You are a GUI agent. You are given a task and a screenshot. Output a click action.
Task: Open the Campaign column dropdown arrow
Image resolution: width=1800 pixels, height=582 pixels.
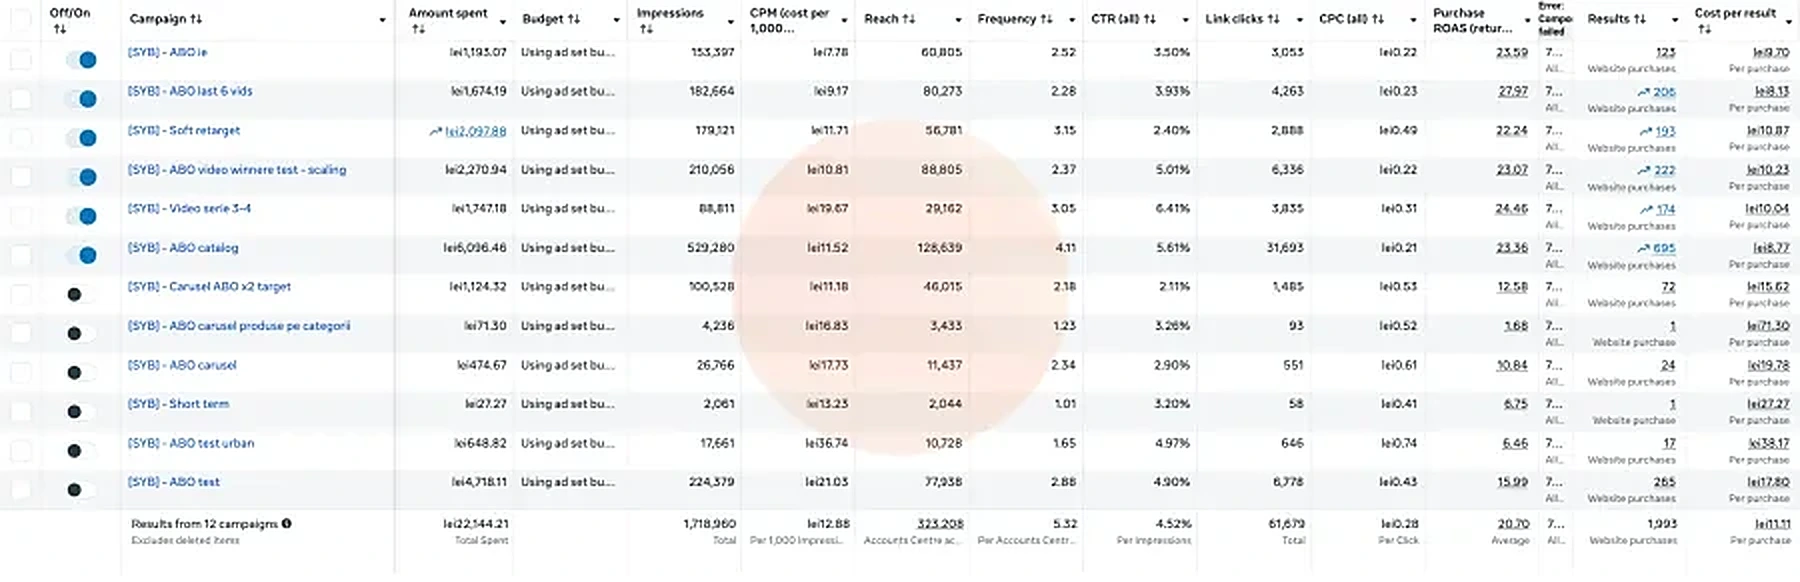(x=382, y=20)
